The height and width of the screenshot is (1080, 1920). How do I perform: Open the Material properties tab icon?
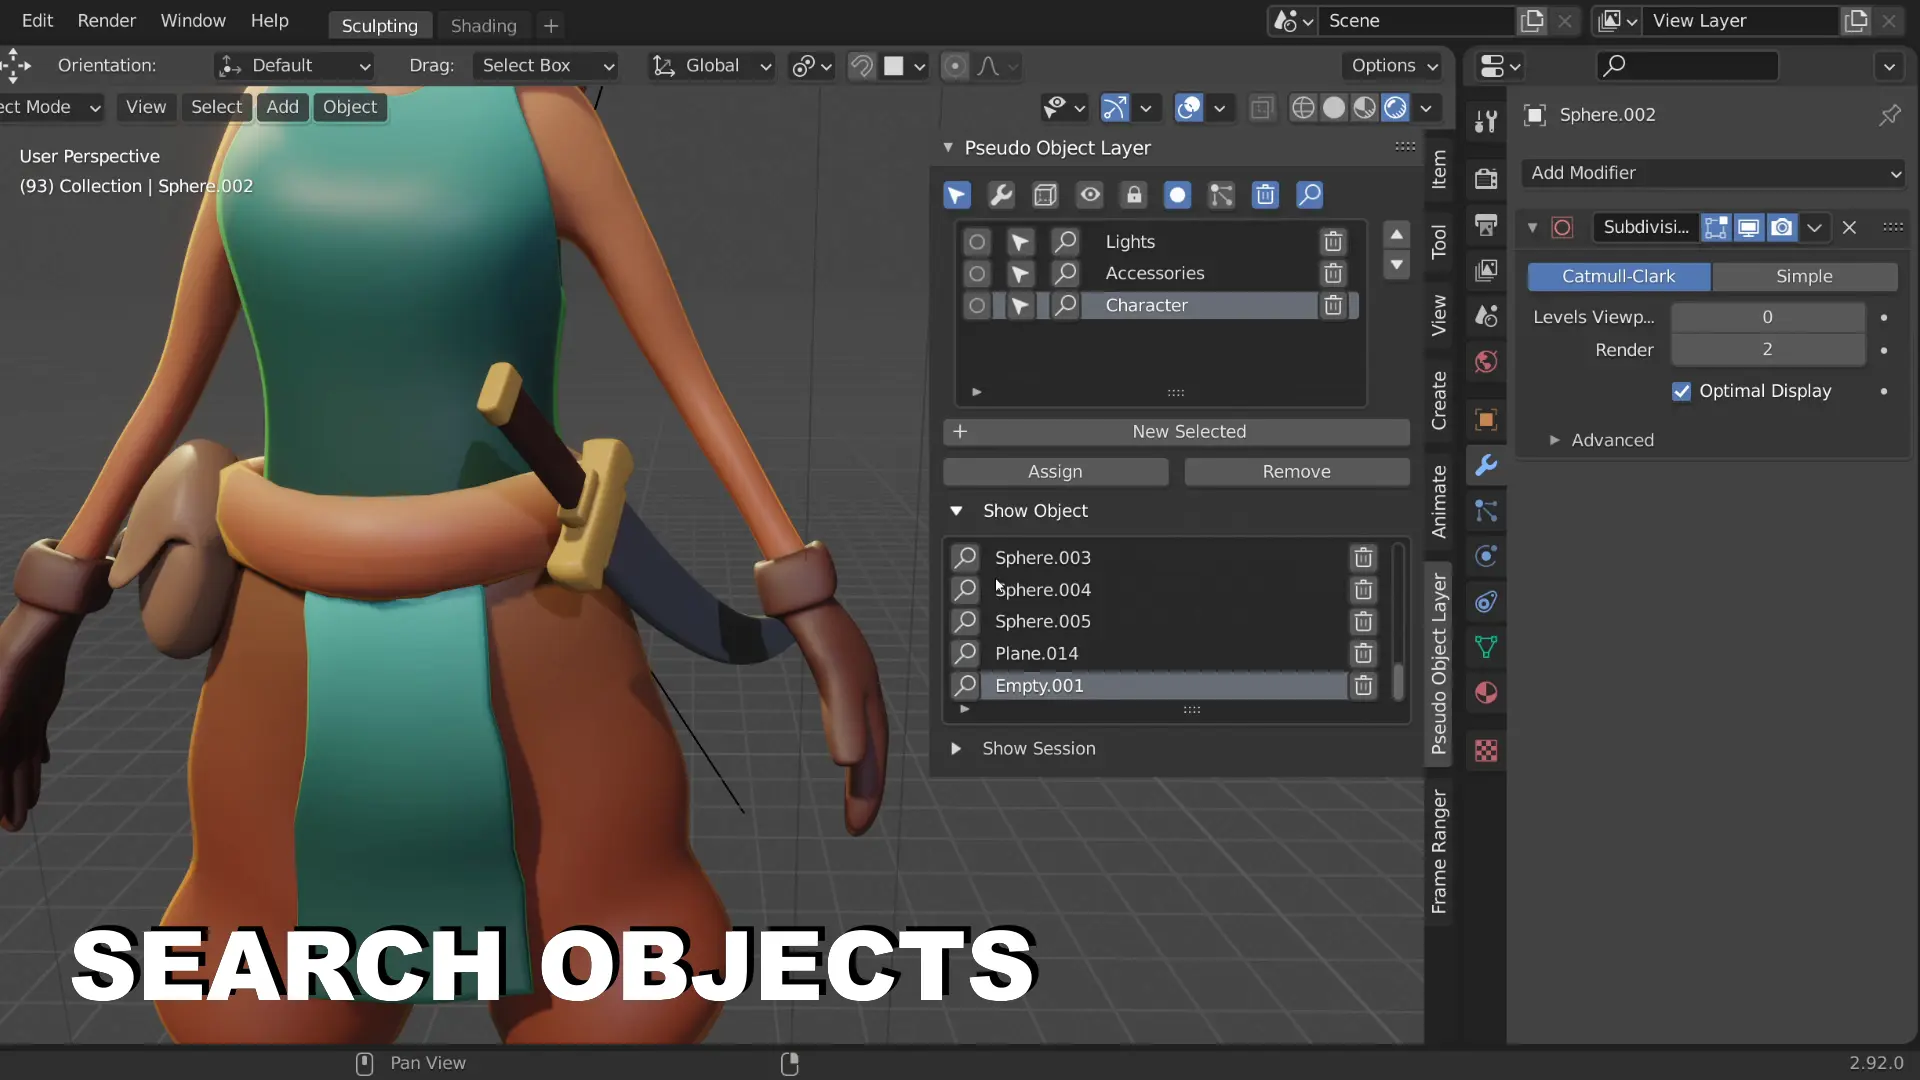[x=1486, y=693]
